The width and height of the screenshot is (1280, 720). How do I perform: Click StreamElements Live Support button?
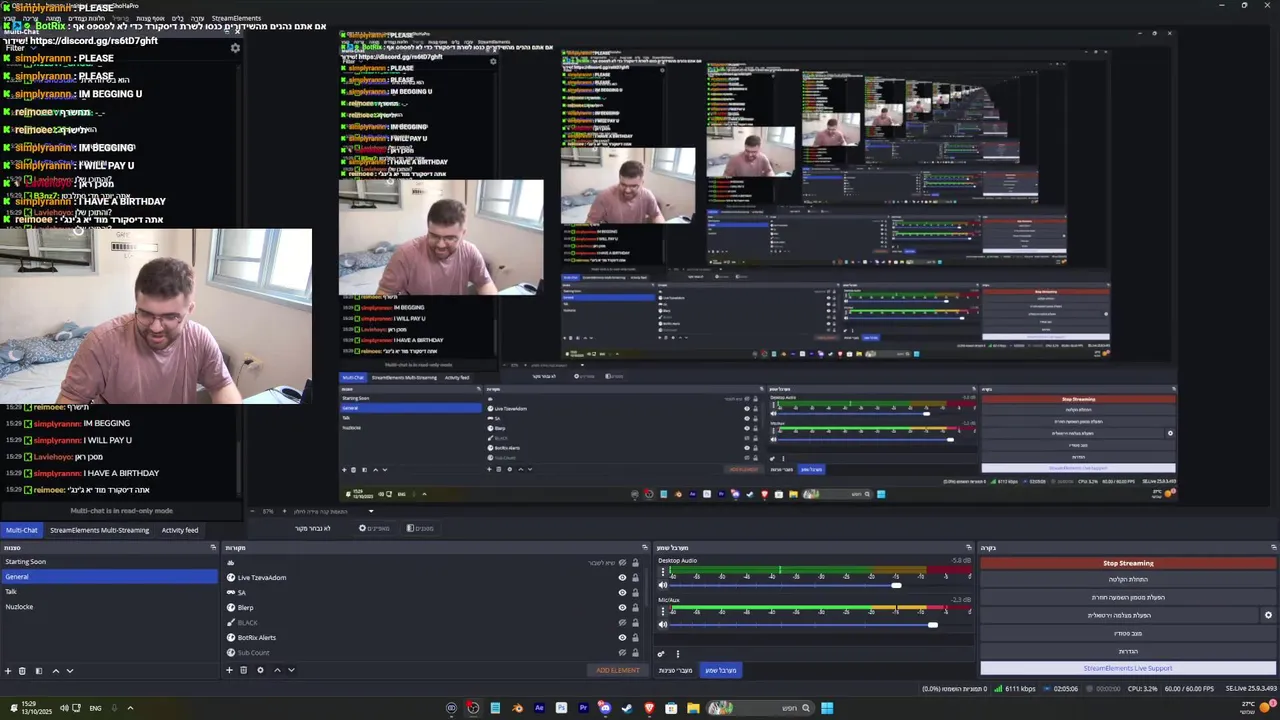[1128, 668]
